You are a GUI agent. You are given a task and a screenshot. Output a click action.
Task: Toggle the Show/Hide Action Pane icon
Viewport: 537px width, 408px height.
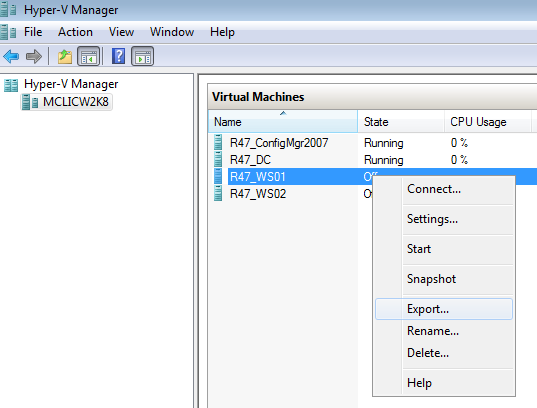142,56
